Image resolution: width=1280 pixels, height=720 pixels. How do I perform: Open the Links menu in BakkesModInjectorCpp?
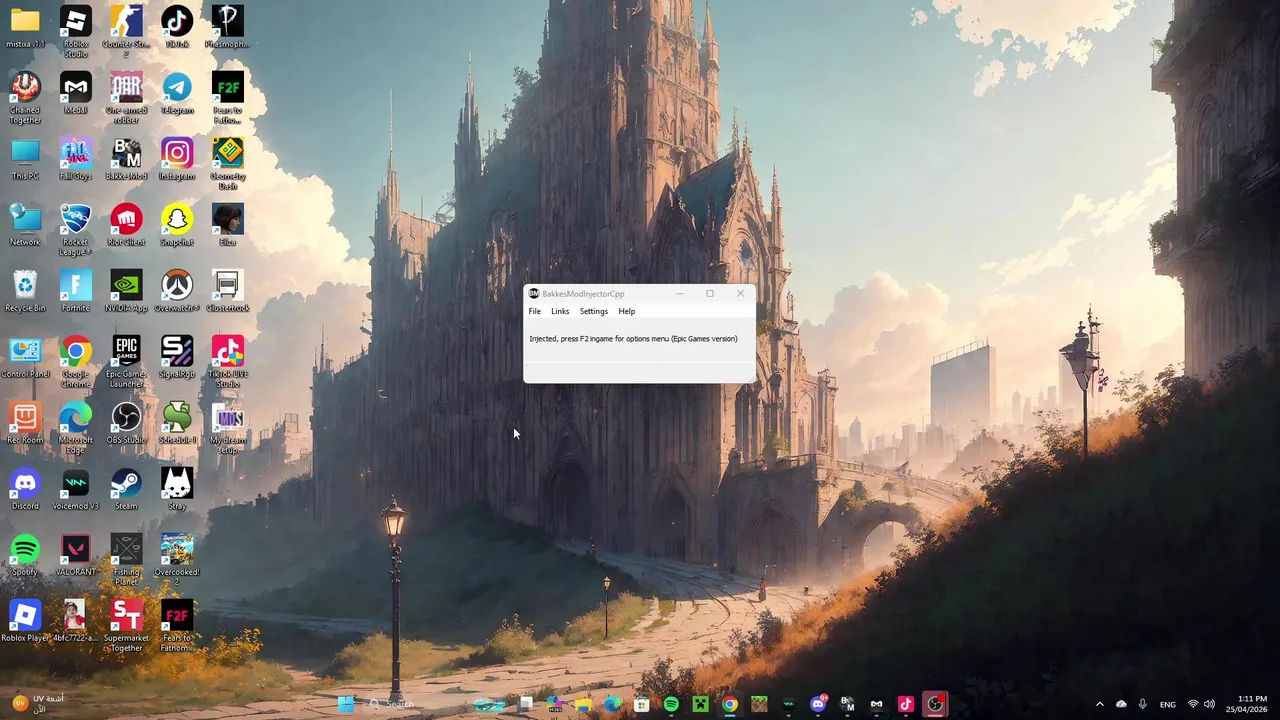(x=560, y=311)
